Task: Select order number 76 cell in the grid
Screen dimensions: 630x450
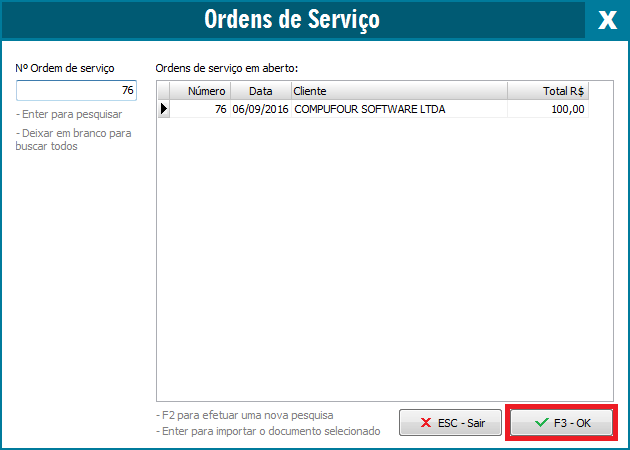Action: point(200,109)
